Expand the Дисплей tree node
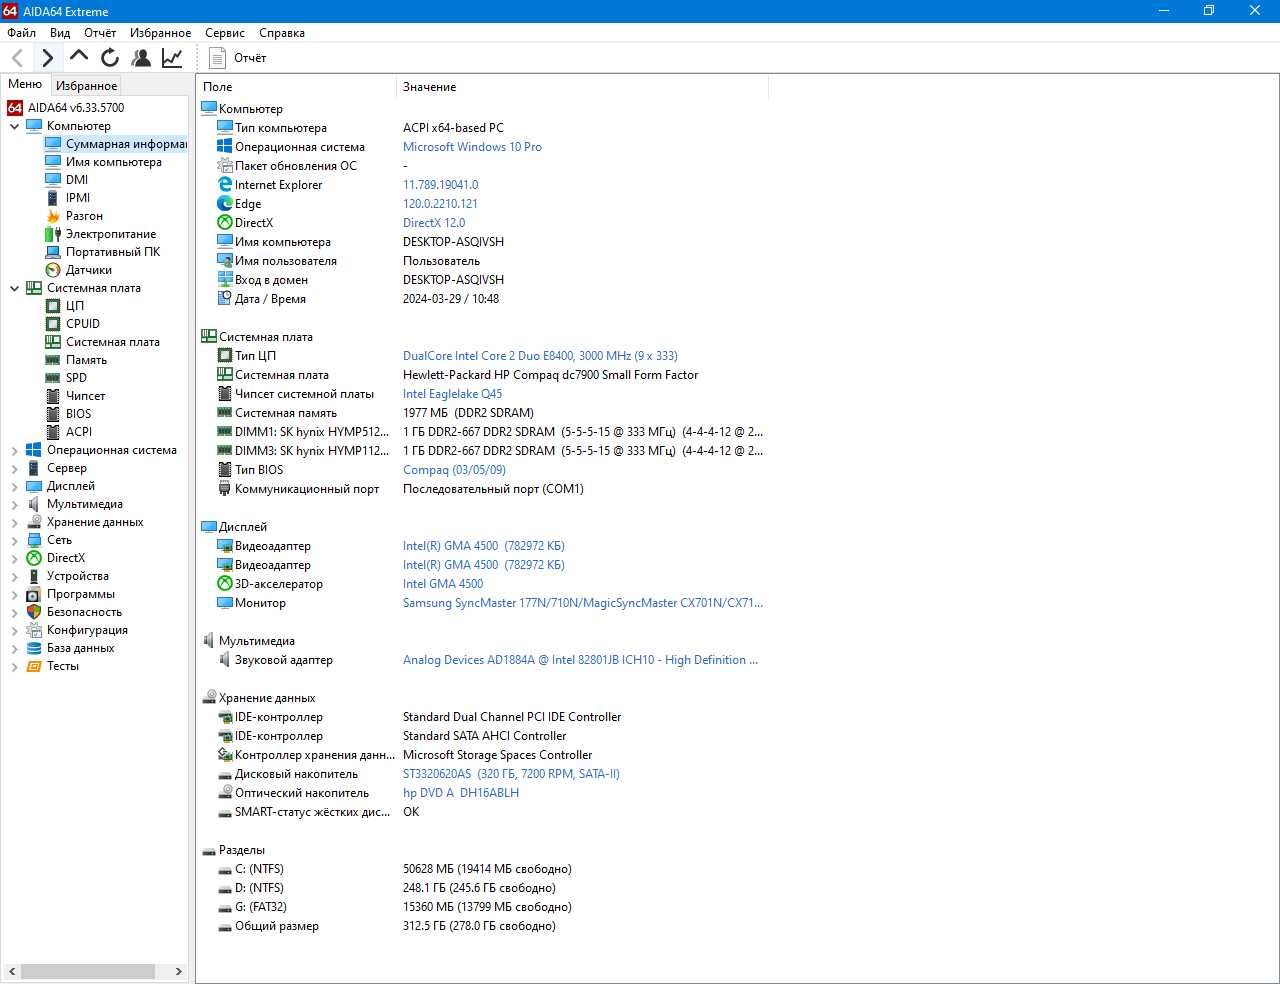This screenshot has width=1280, height=984. (15, 486)
